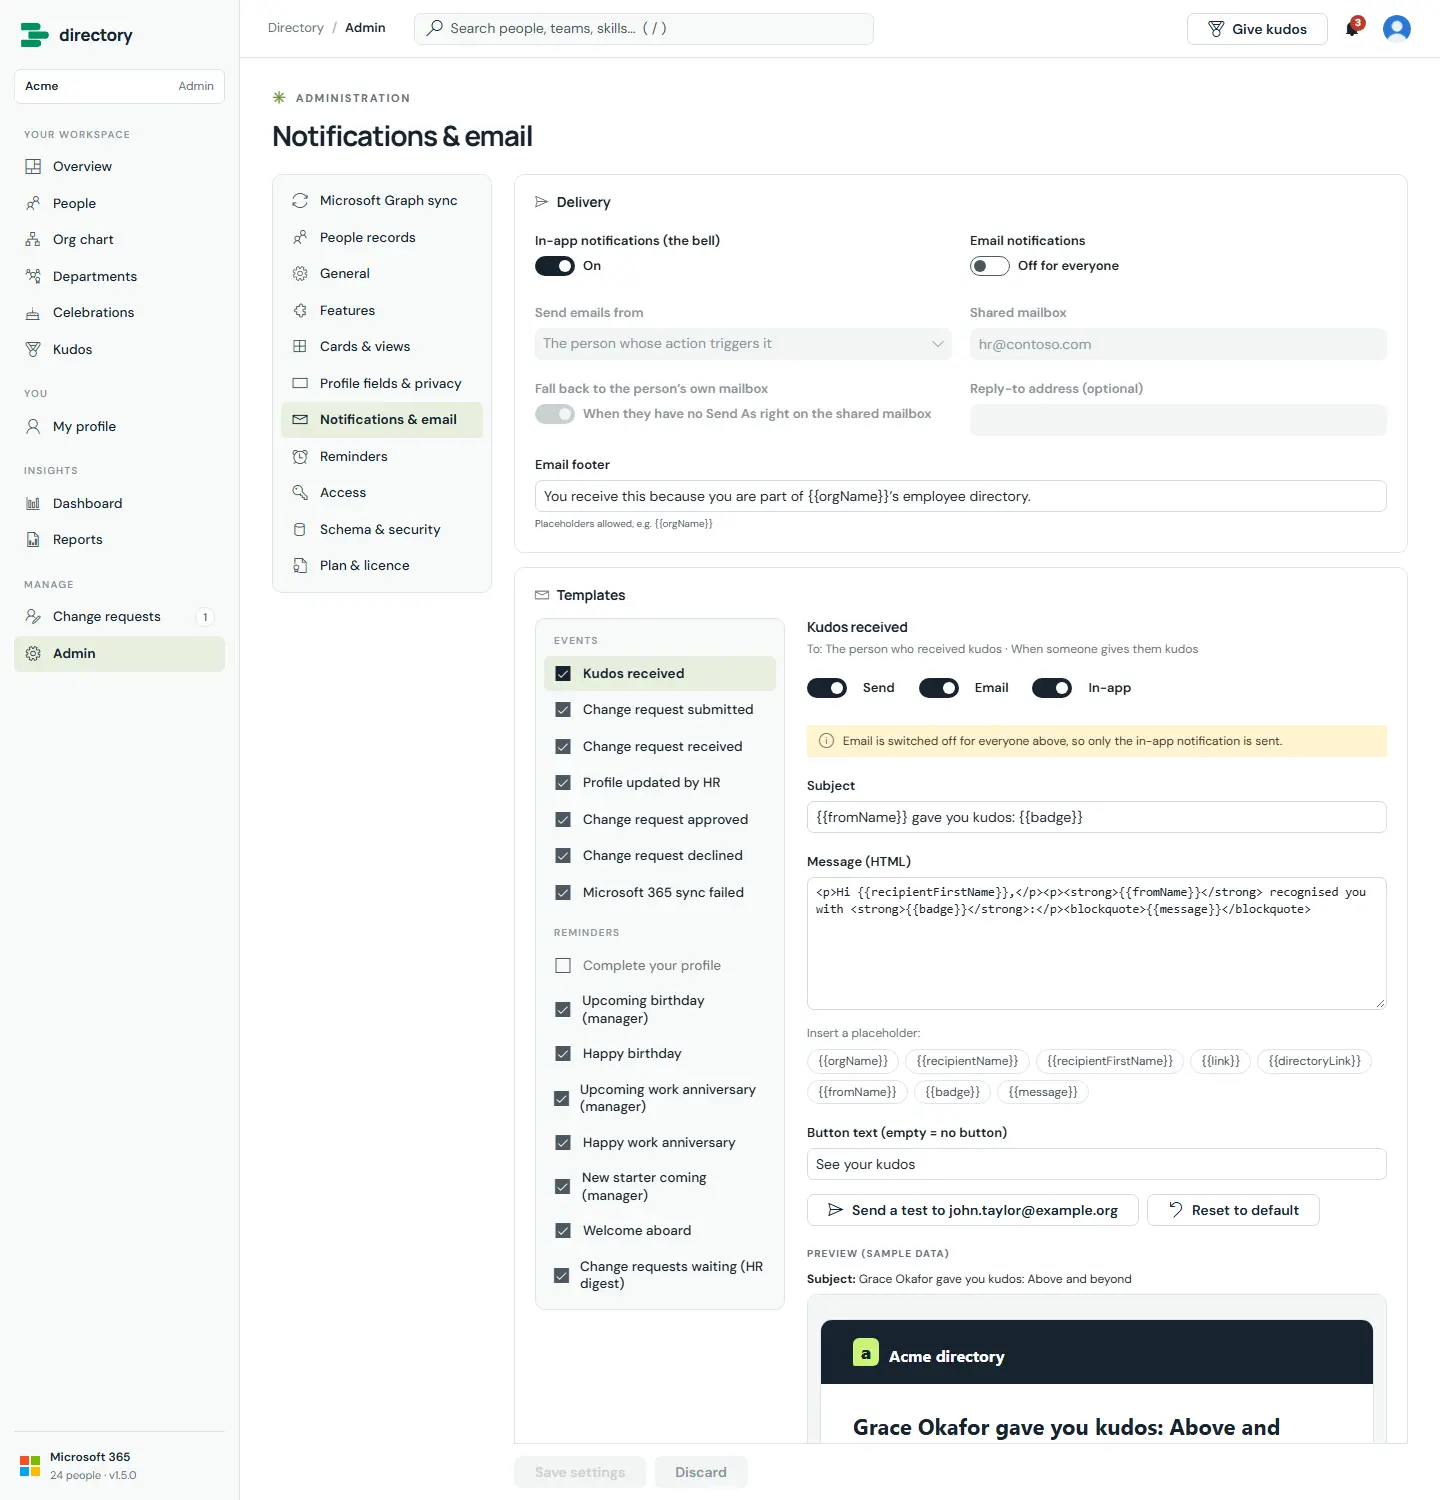Check the Complete your profile checkbox
Viewport: 1440px width, 1500px height.
coord(563,966)
